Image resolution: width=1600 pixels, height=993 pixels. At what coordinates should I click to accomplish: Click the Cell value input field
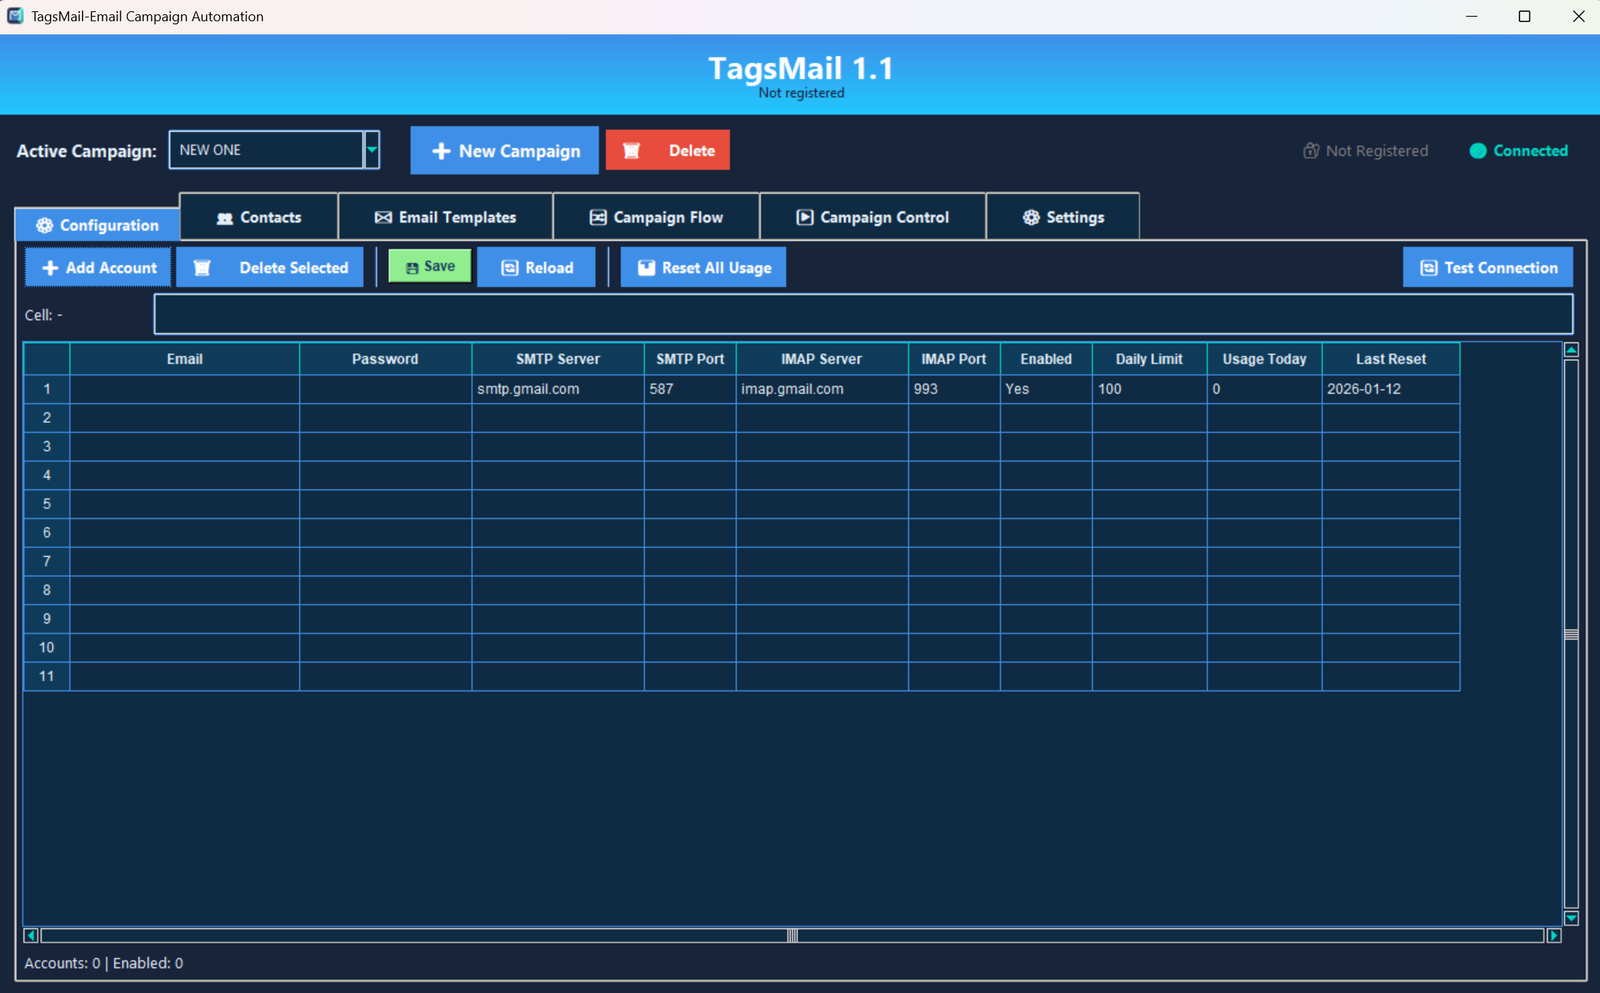click(862, 315)
